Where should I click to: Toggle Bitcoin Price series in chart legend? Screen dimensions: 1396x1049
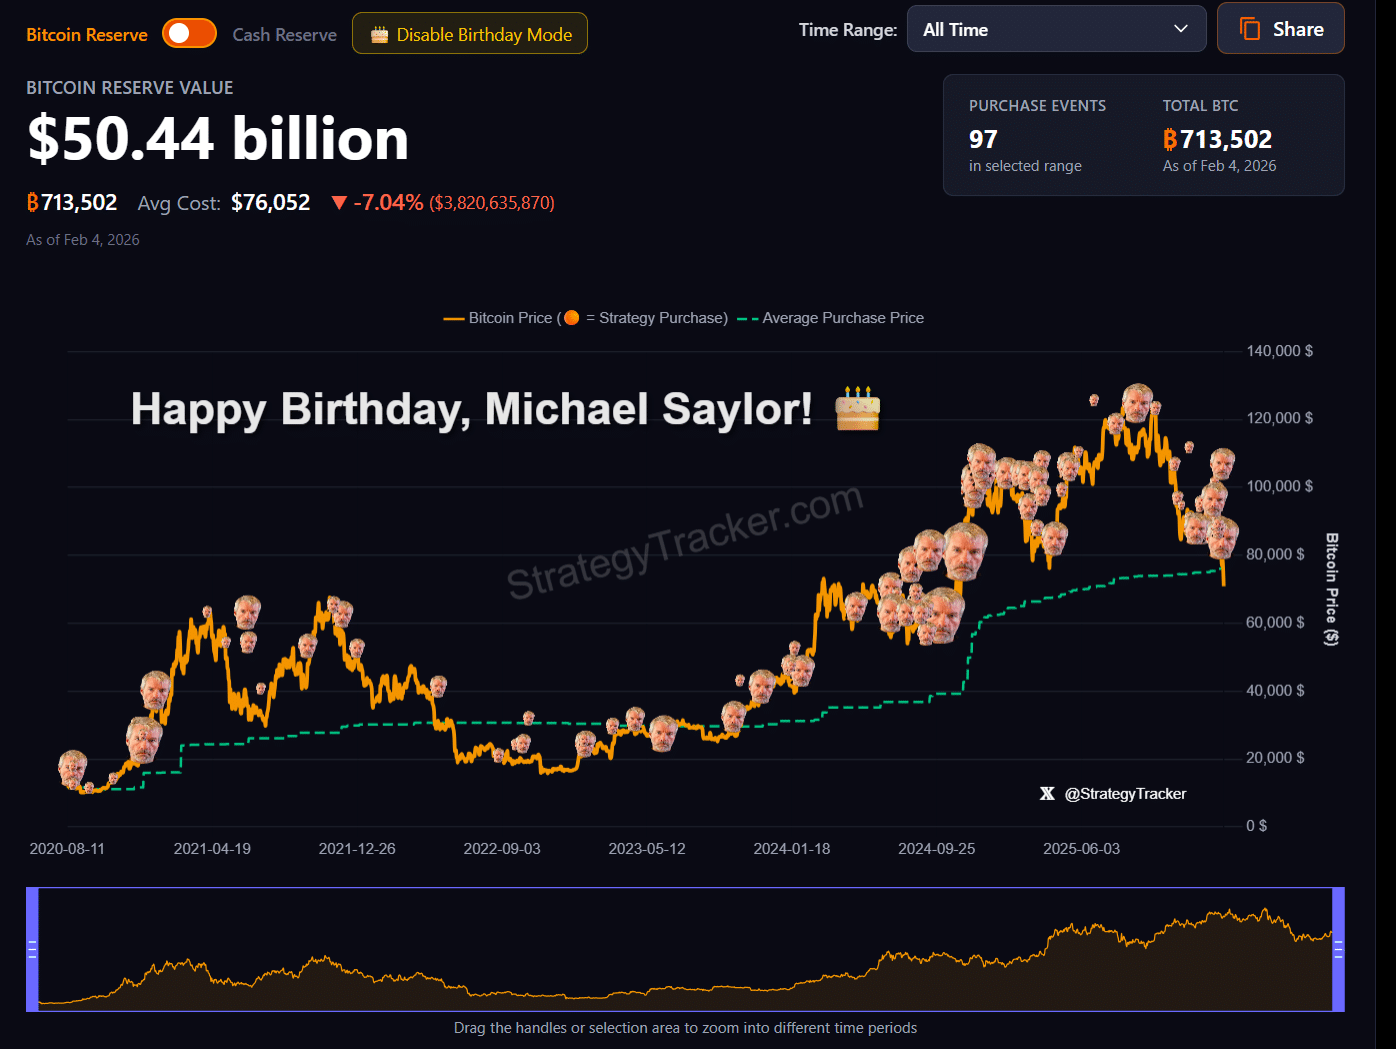pyautogui.click(x=498, y=318)
